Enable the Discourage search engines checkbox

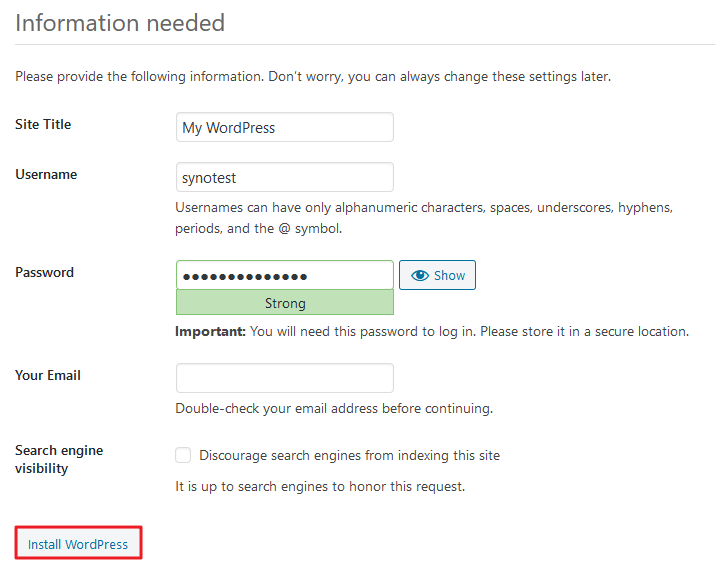[183, 455]
